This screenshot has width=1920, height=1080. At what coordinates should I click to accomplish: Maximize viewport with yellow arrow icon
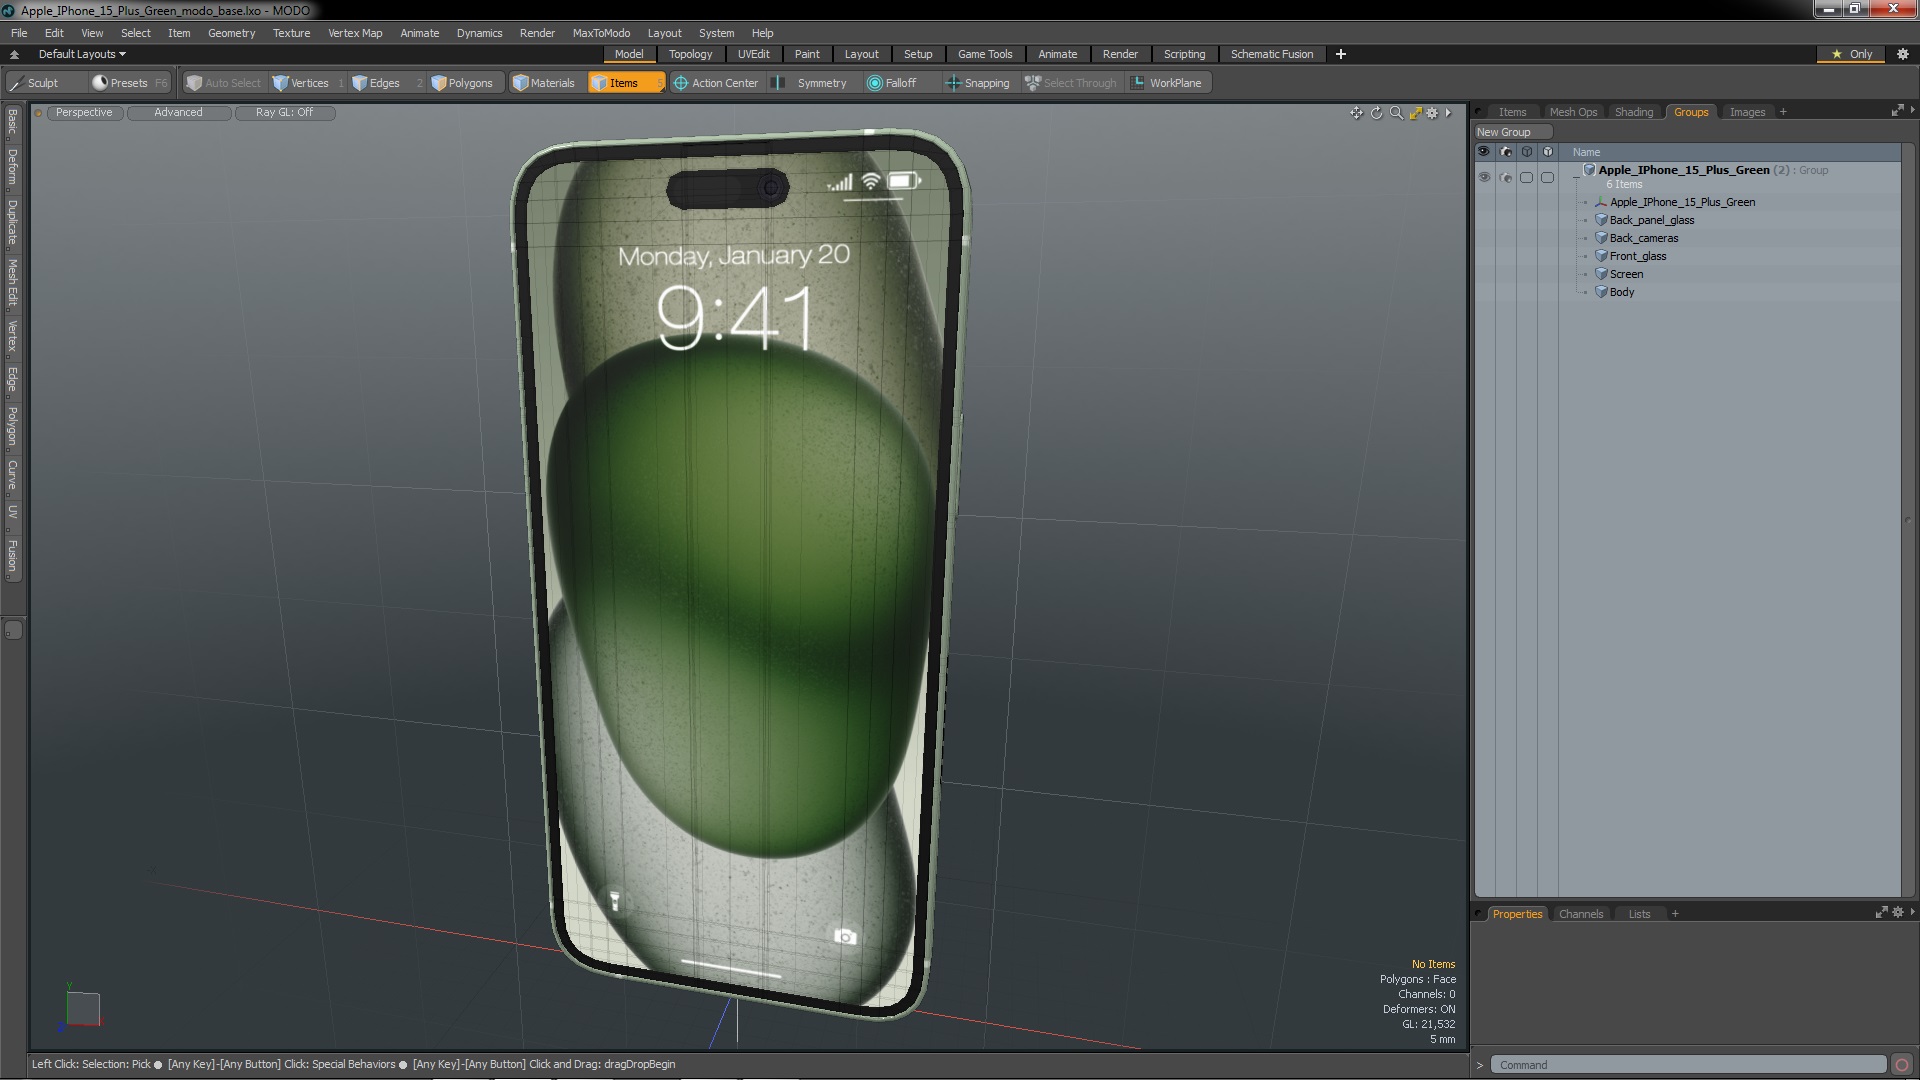(1415, 113)
